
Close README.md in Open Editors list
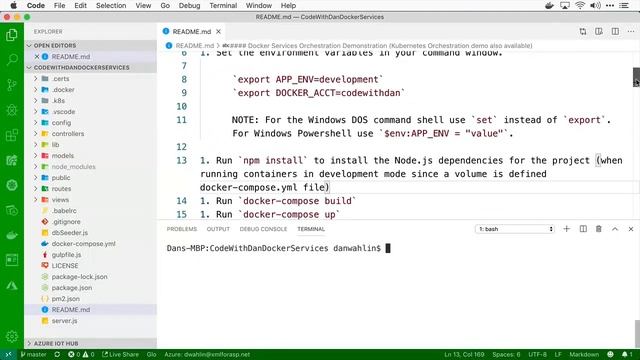pyautogui.click(x=37, y=57)
